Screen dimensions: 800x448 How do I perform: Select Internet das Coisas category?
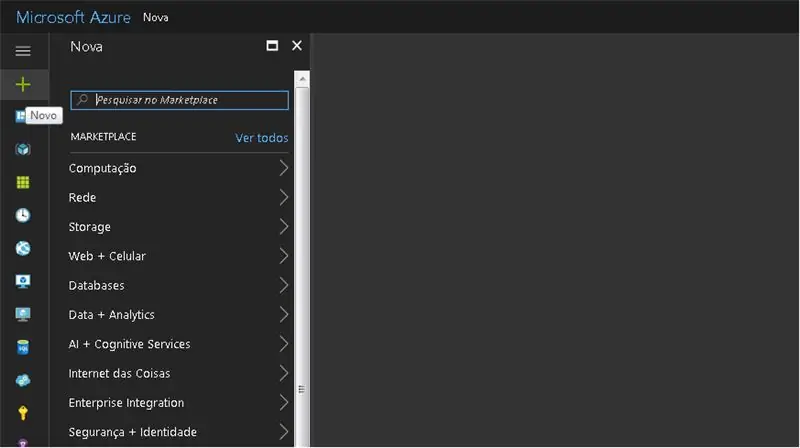coord(179,374)
